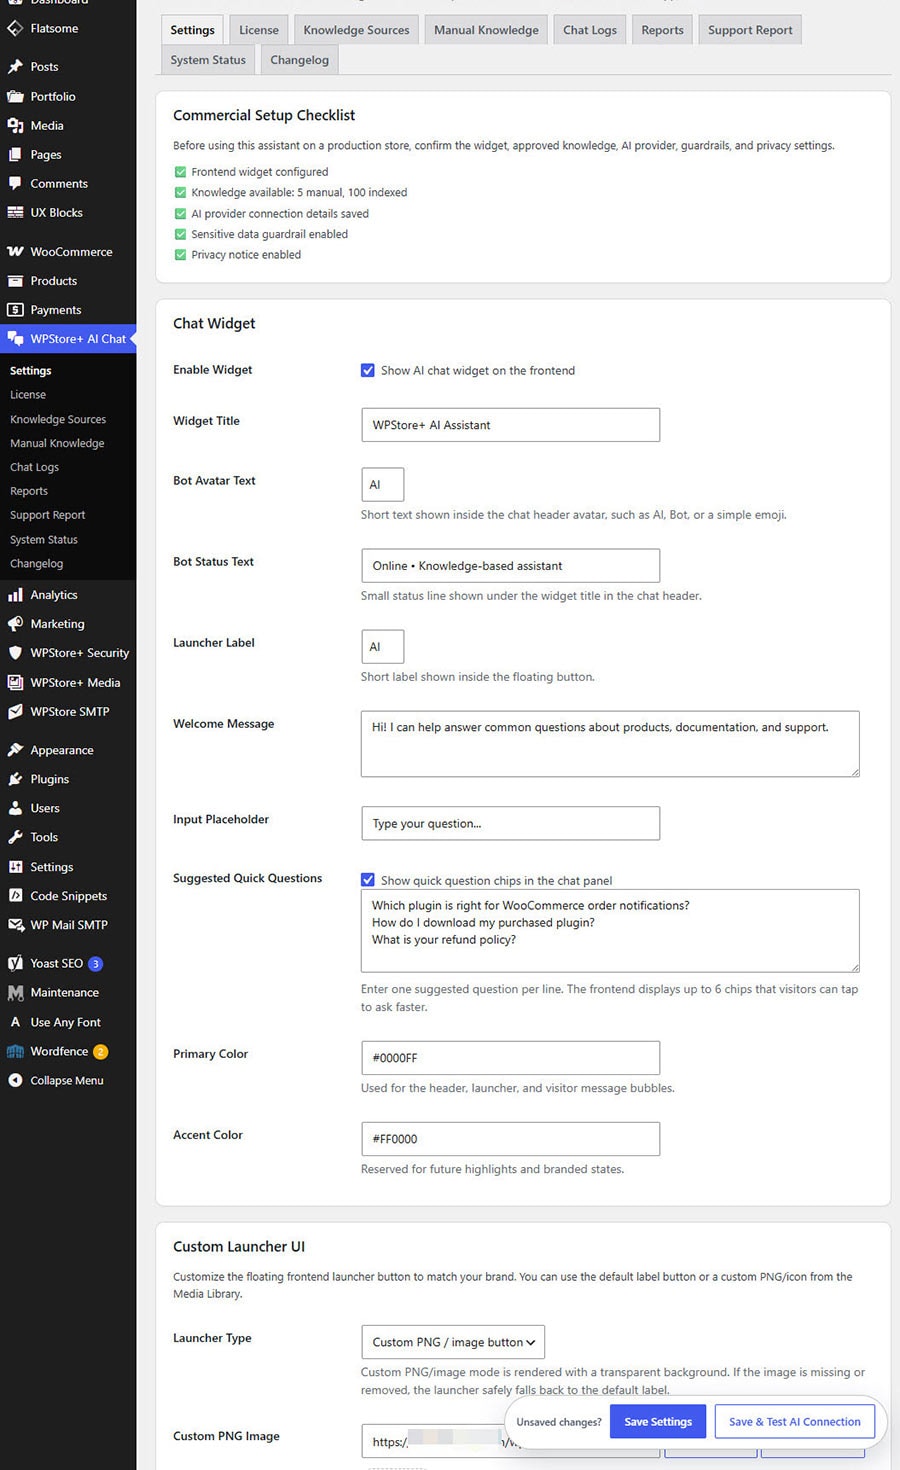Image resolution: width=900 pixels, height=1470 pixels.
Task: Click the WooCommerce logo icon
Action: point(15,252)
